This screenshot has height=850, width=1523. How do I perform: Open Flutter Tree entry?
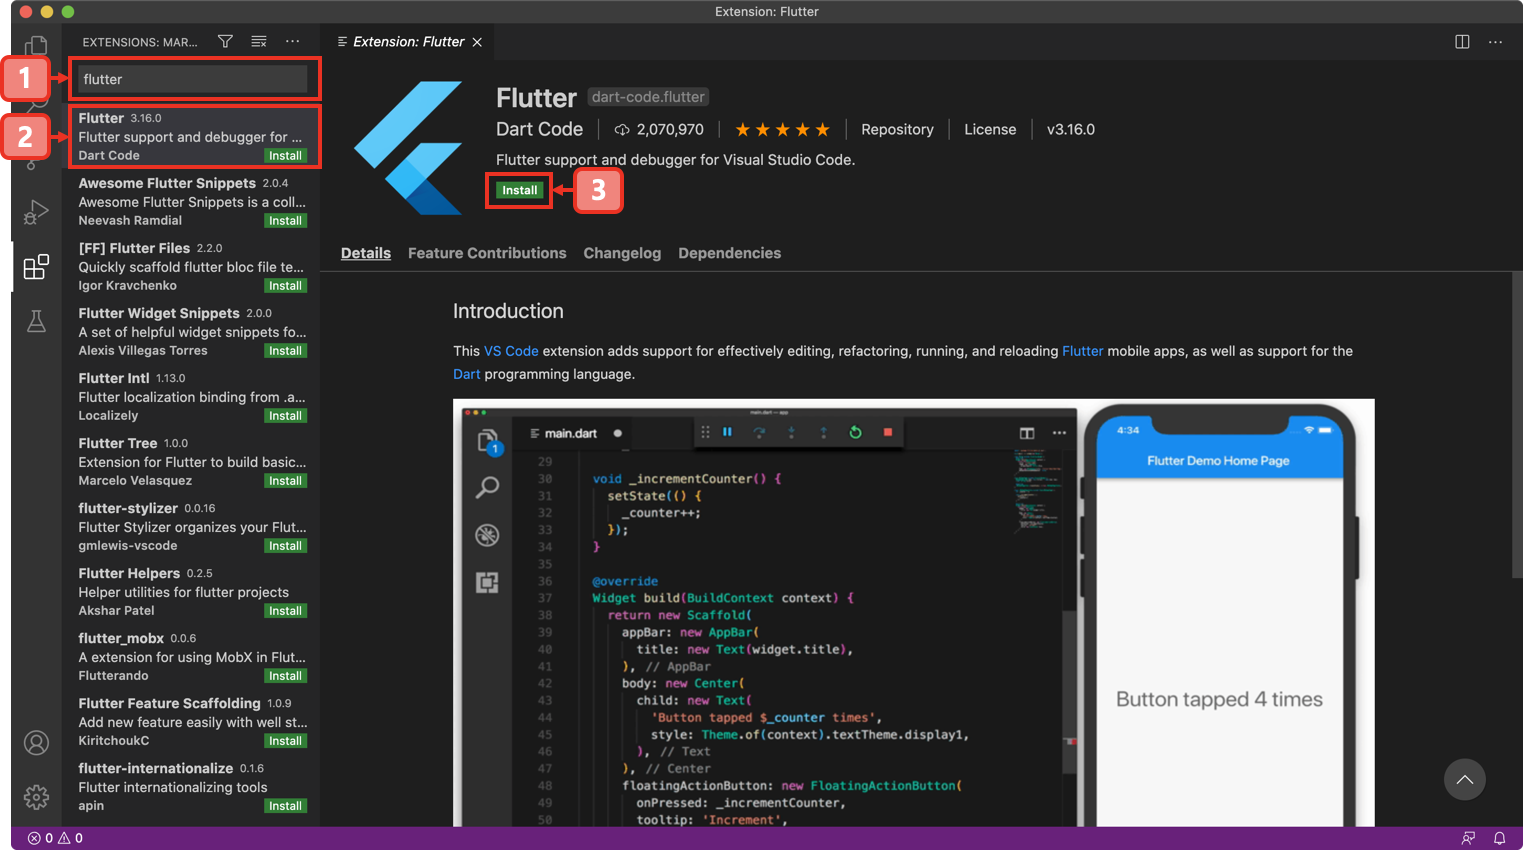pyautogui.click(x=193, y=461)
